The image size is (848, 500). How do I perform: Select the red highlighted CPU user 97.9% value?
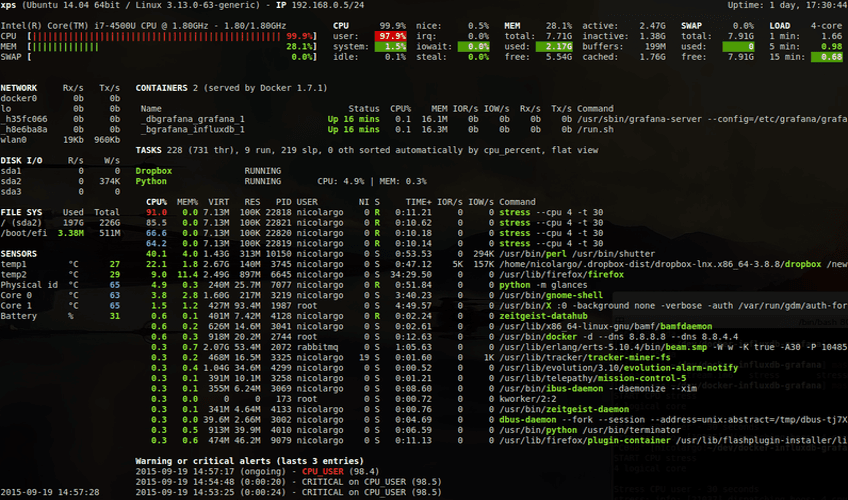388,36
